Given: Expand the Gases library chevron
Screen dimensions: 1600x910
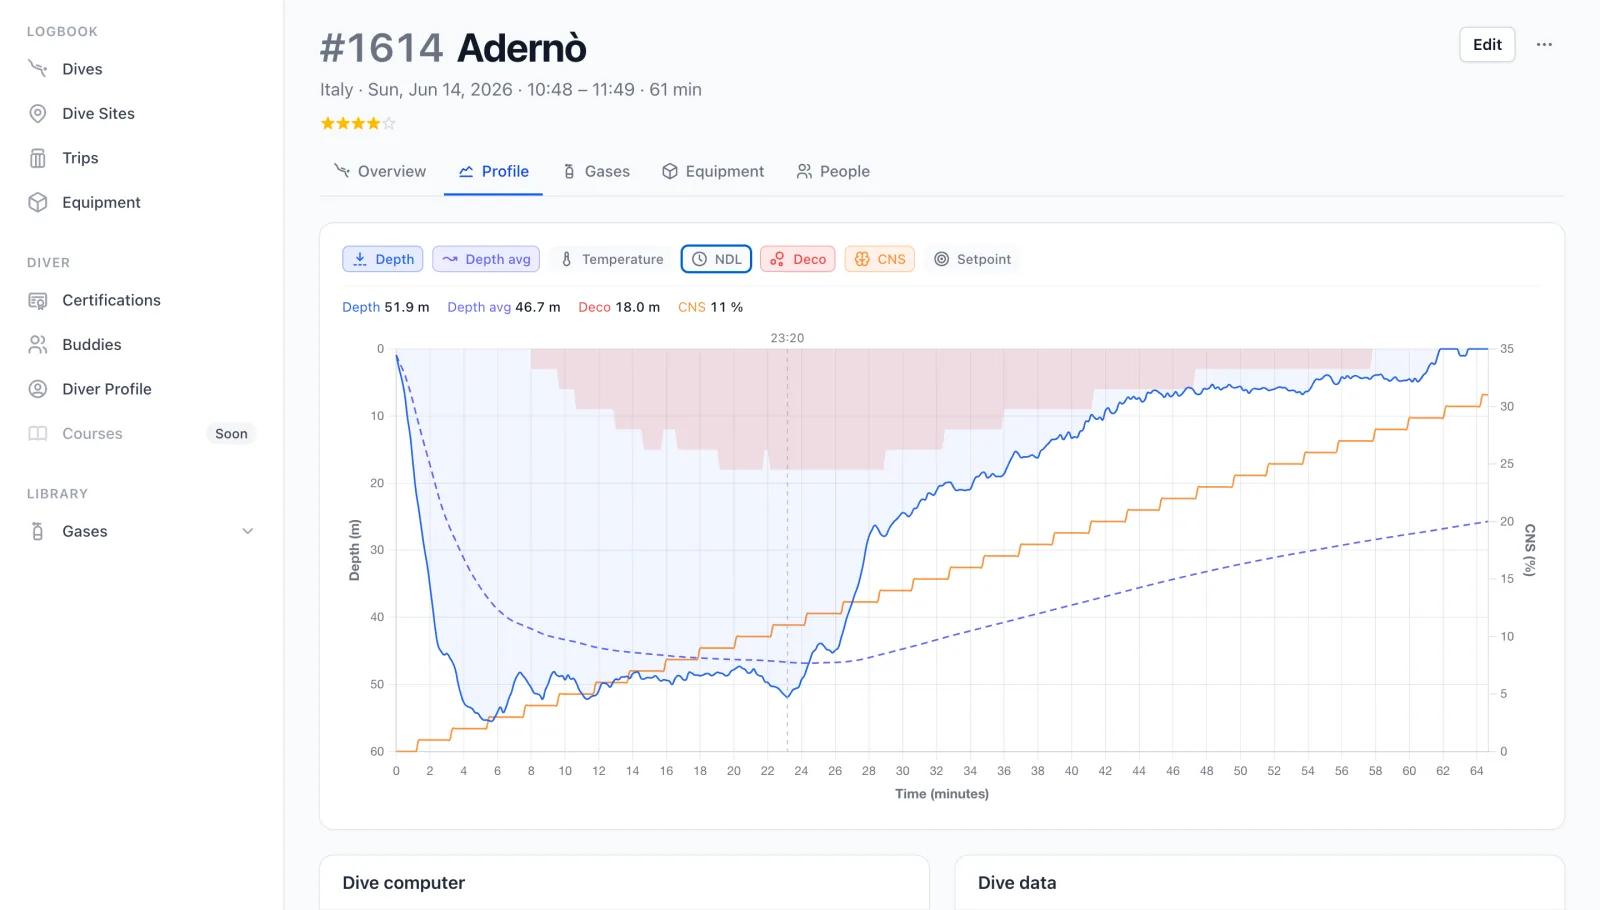Looking at the screenshot, I should pyautogui.click(x=248, y=531).
